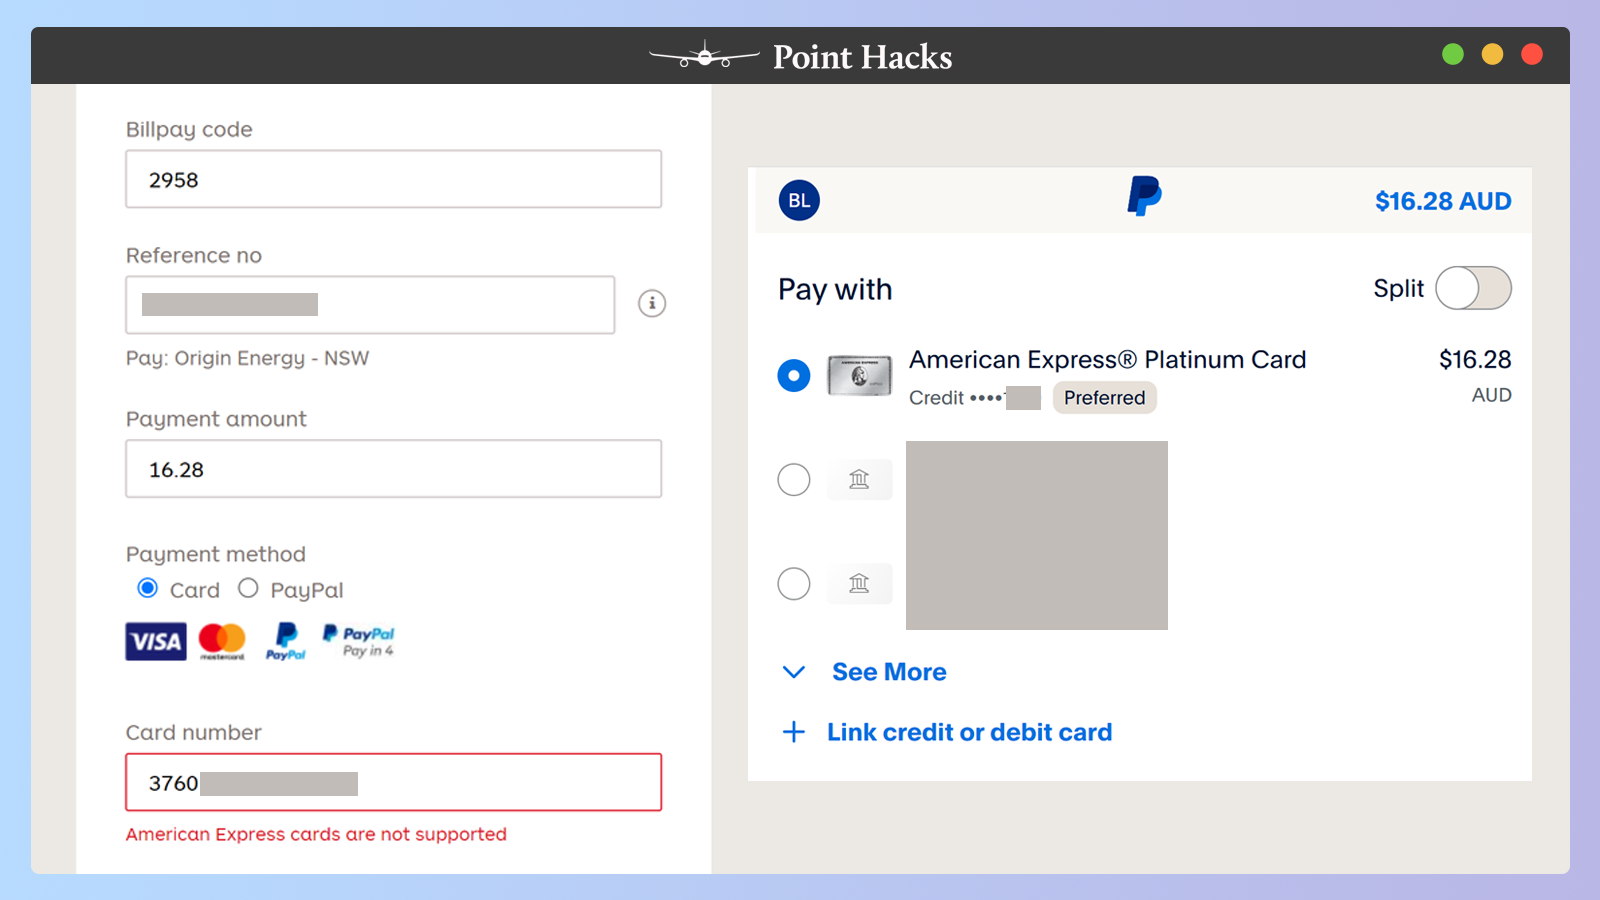Image resolution: width=1600 pixels, height=900 pixels.
Task: Click the PayPal logo atop the checkout pane
Action: tap(1143, 196)
